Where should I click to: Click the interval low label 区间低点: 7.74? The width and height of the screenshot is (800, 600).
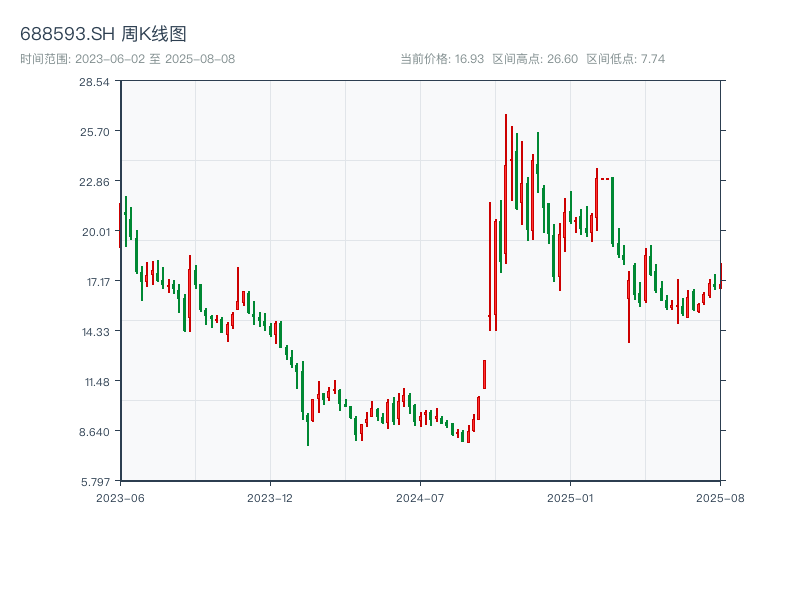point(626,59)
